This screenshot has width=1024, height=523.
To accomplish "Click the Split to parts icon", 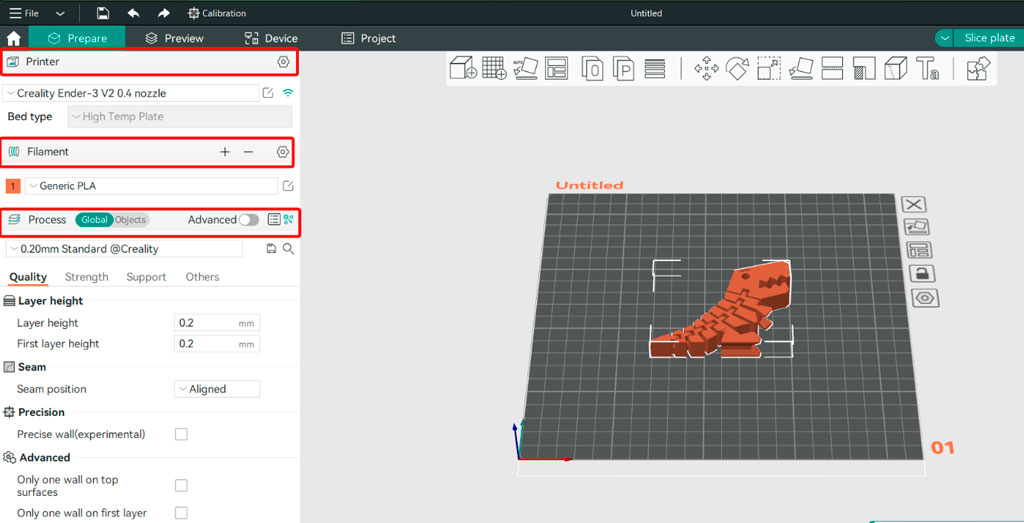I will click(624, 68).
